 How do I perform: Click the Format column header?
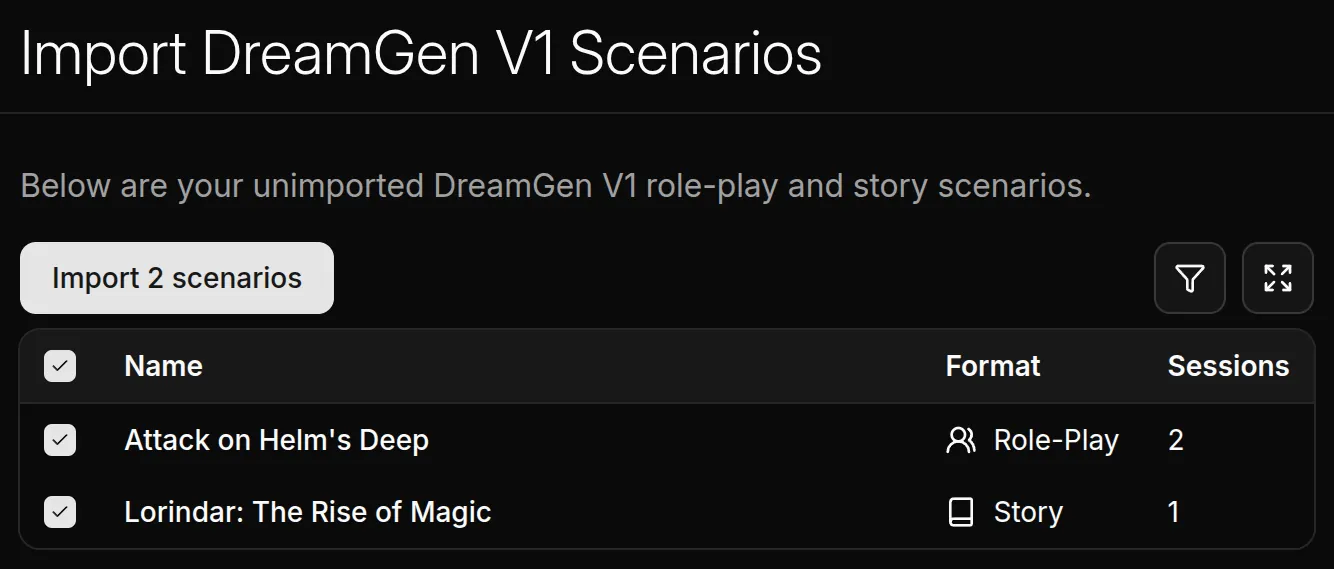pyautogui.click(x=992, y=366)
